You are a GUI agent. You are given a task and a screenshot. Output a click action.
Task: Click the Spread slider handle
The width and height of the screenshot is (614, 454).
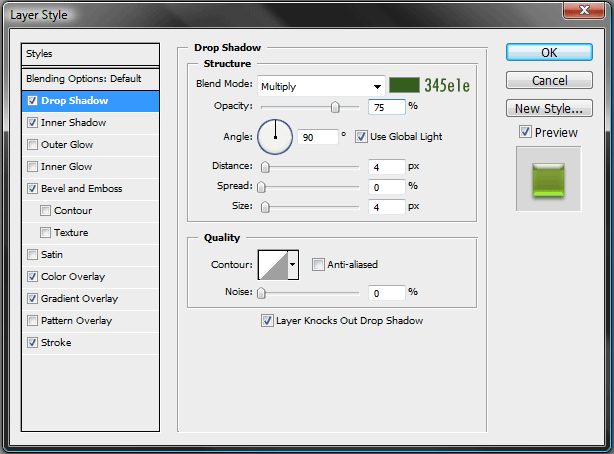pos(261,187)
